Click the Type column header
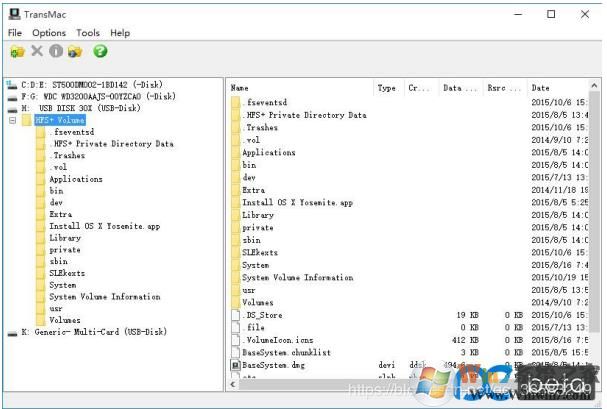This screenshot has height=409, width=607. tap(386, 88)
